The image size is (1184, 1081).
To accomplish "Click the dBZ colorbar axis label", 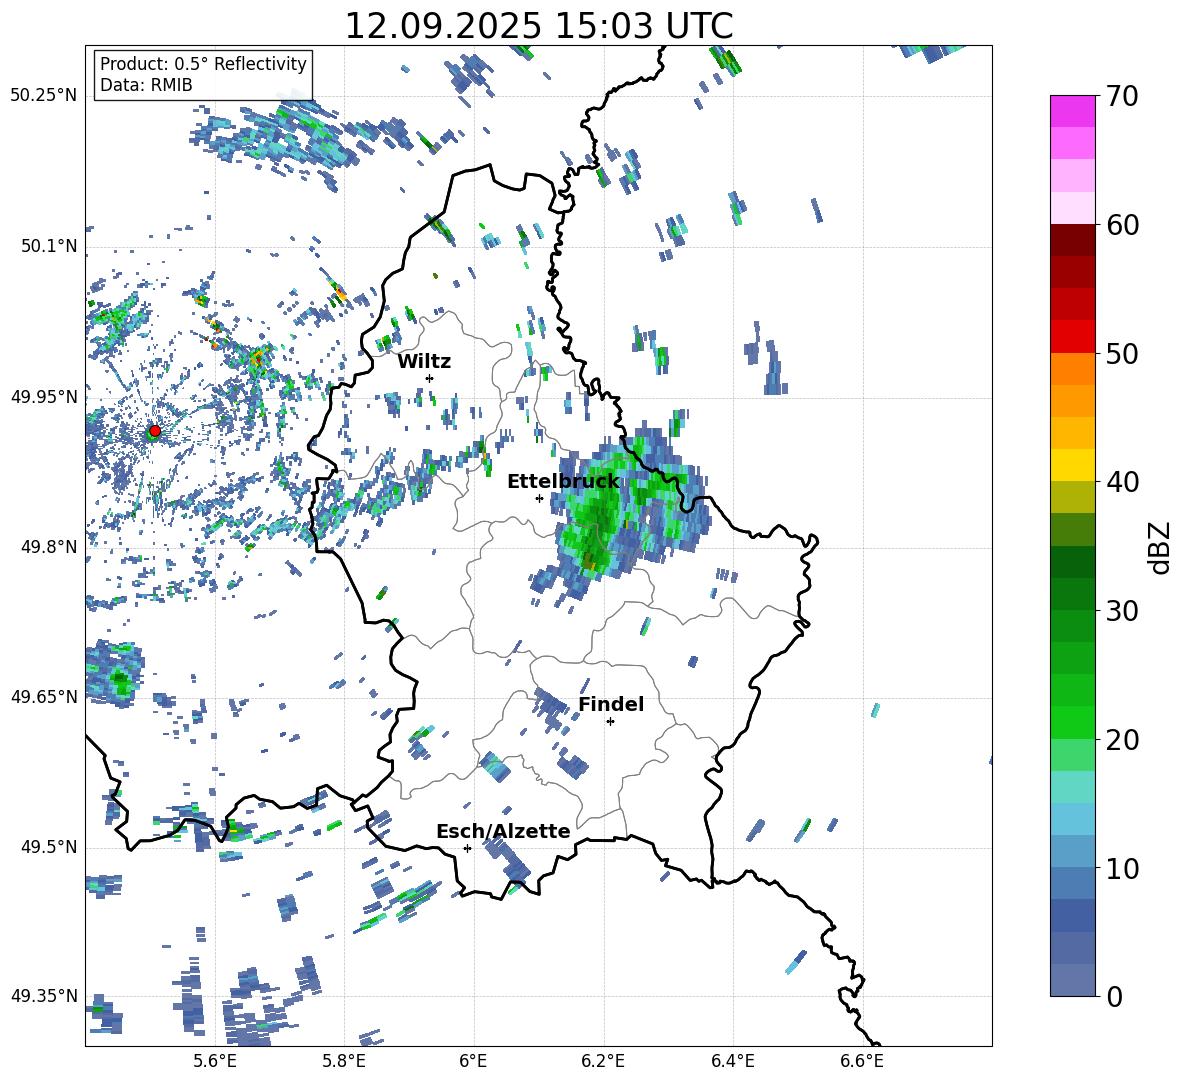I will click(1161, 547).
